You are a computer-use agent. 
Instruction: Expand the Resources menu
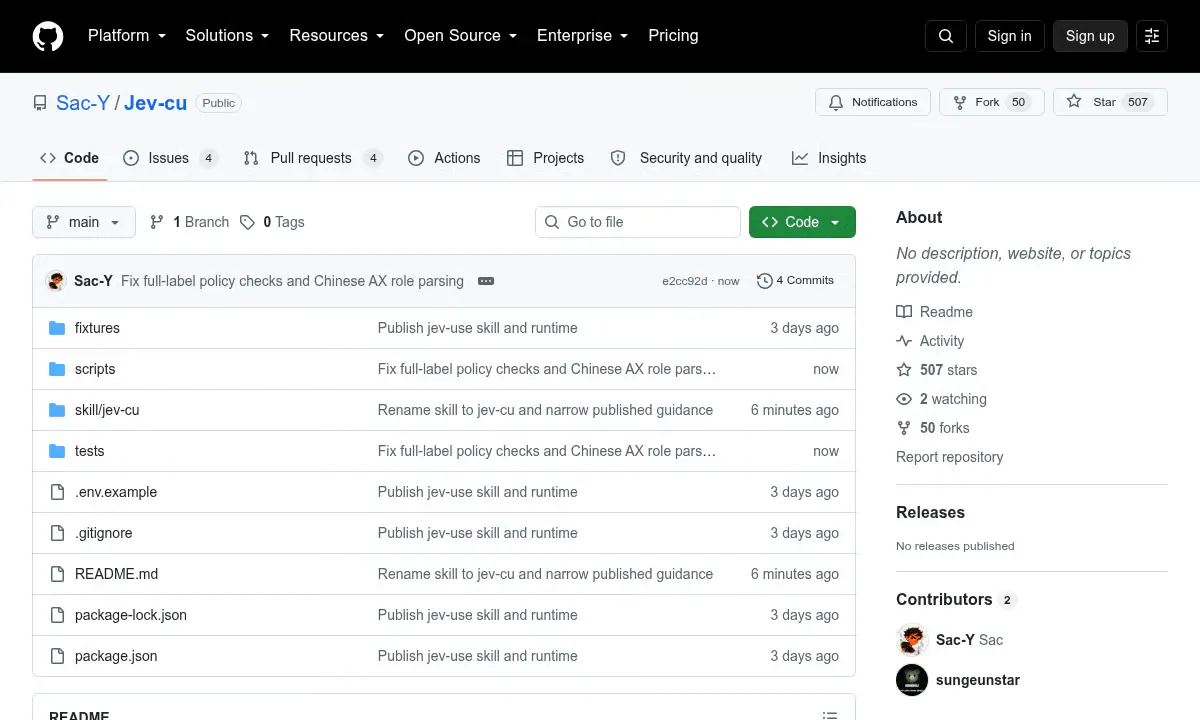pyautogui.click(x=337, y=36)
